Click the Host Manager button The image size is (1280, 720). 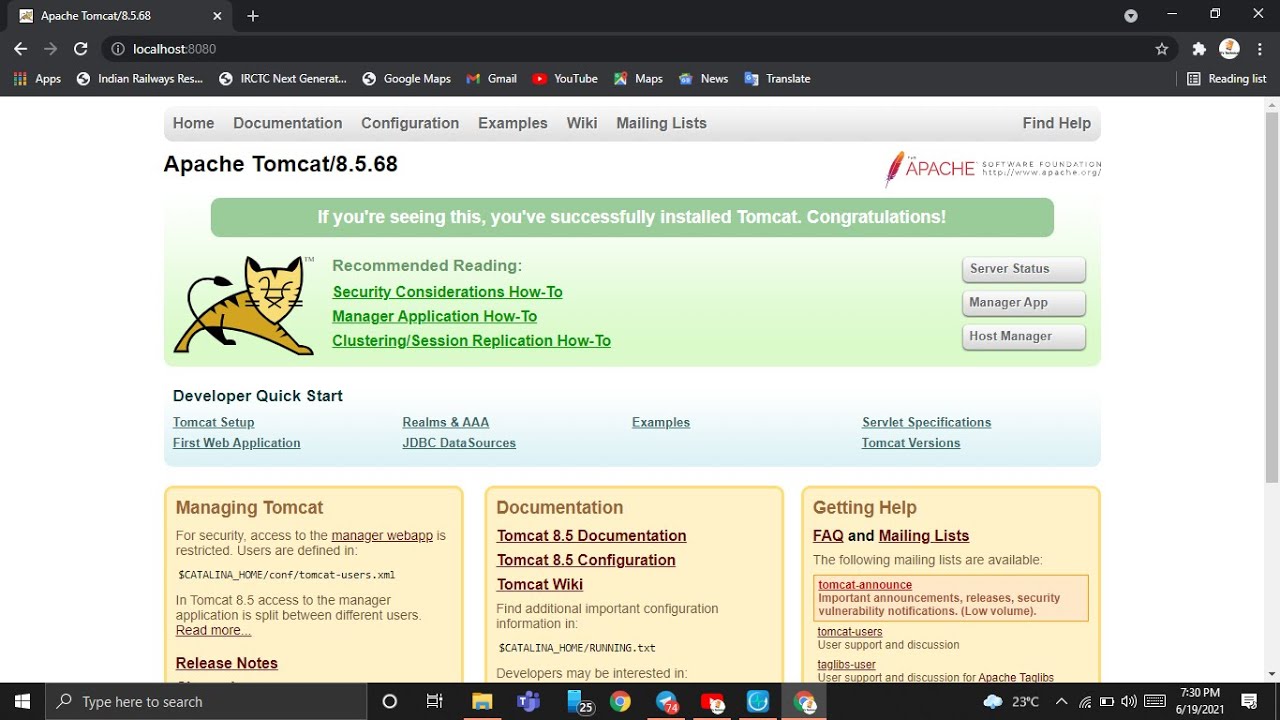click(1024, 337)
